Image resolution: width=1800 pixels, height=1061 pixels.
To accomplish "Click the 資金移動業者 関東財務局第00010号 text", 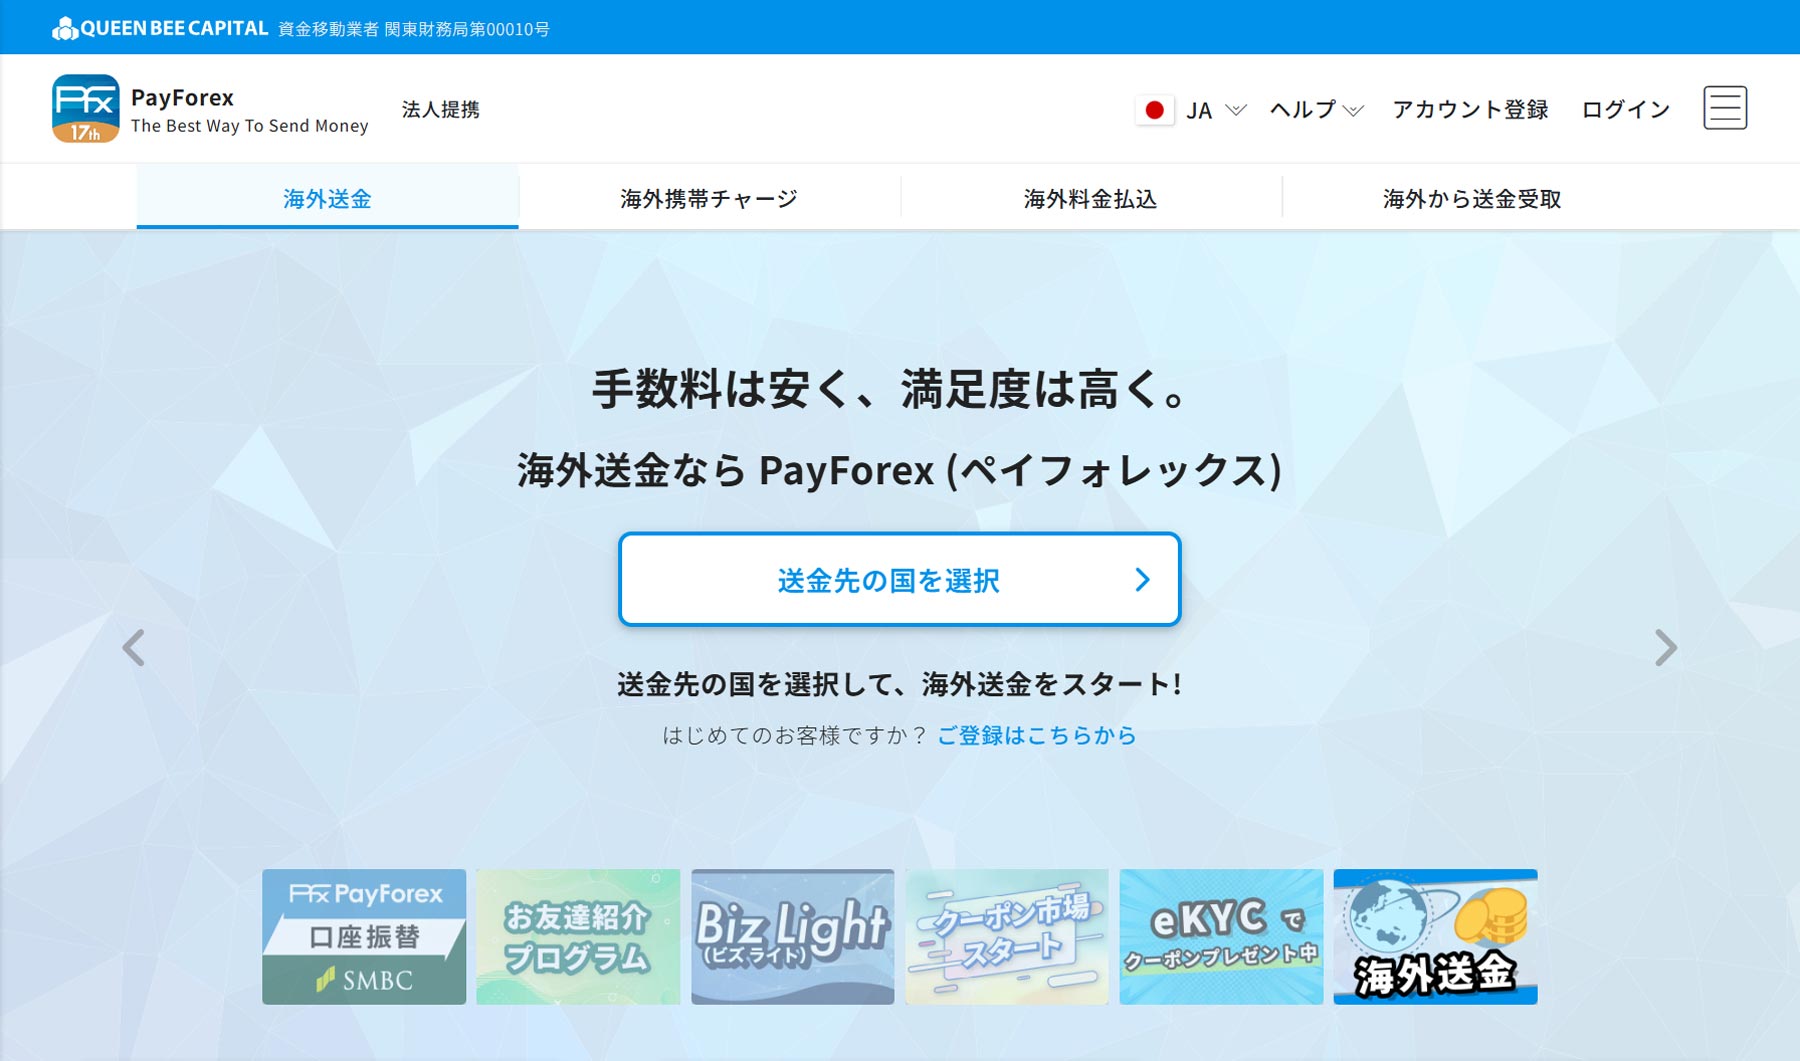I will [414, 29].
